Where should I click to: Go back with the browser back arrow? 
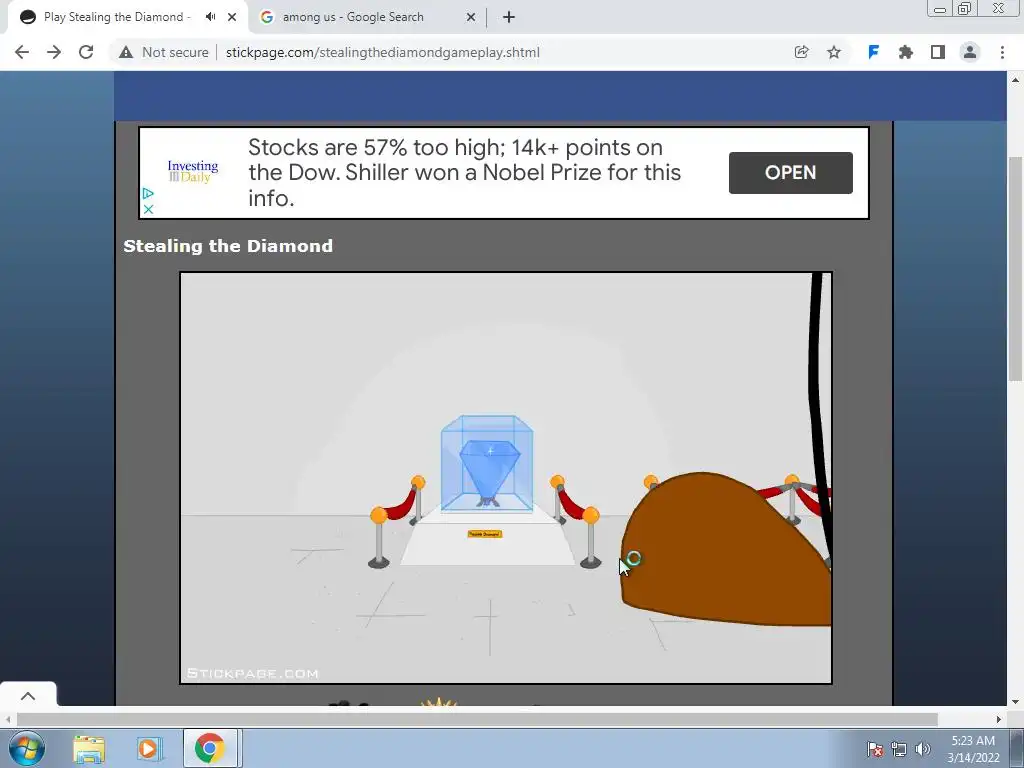pos(22,52)
